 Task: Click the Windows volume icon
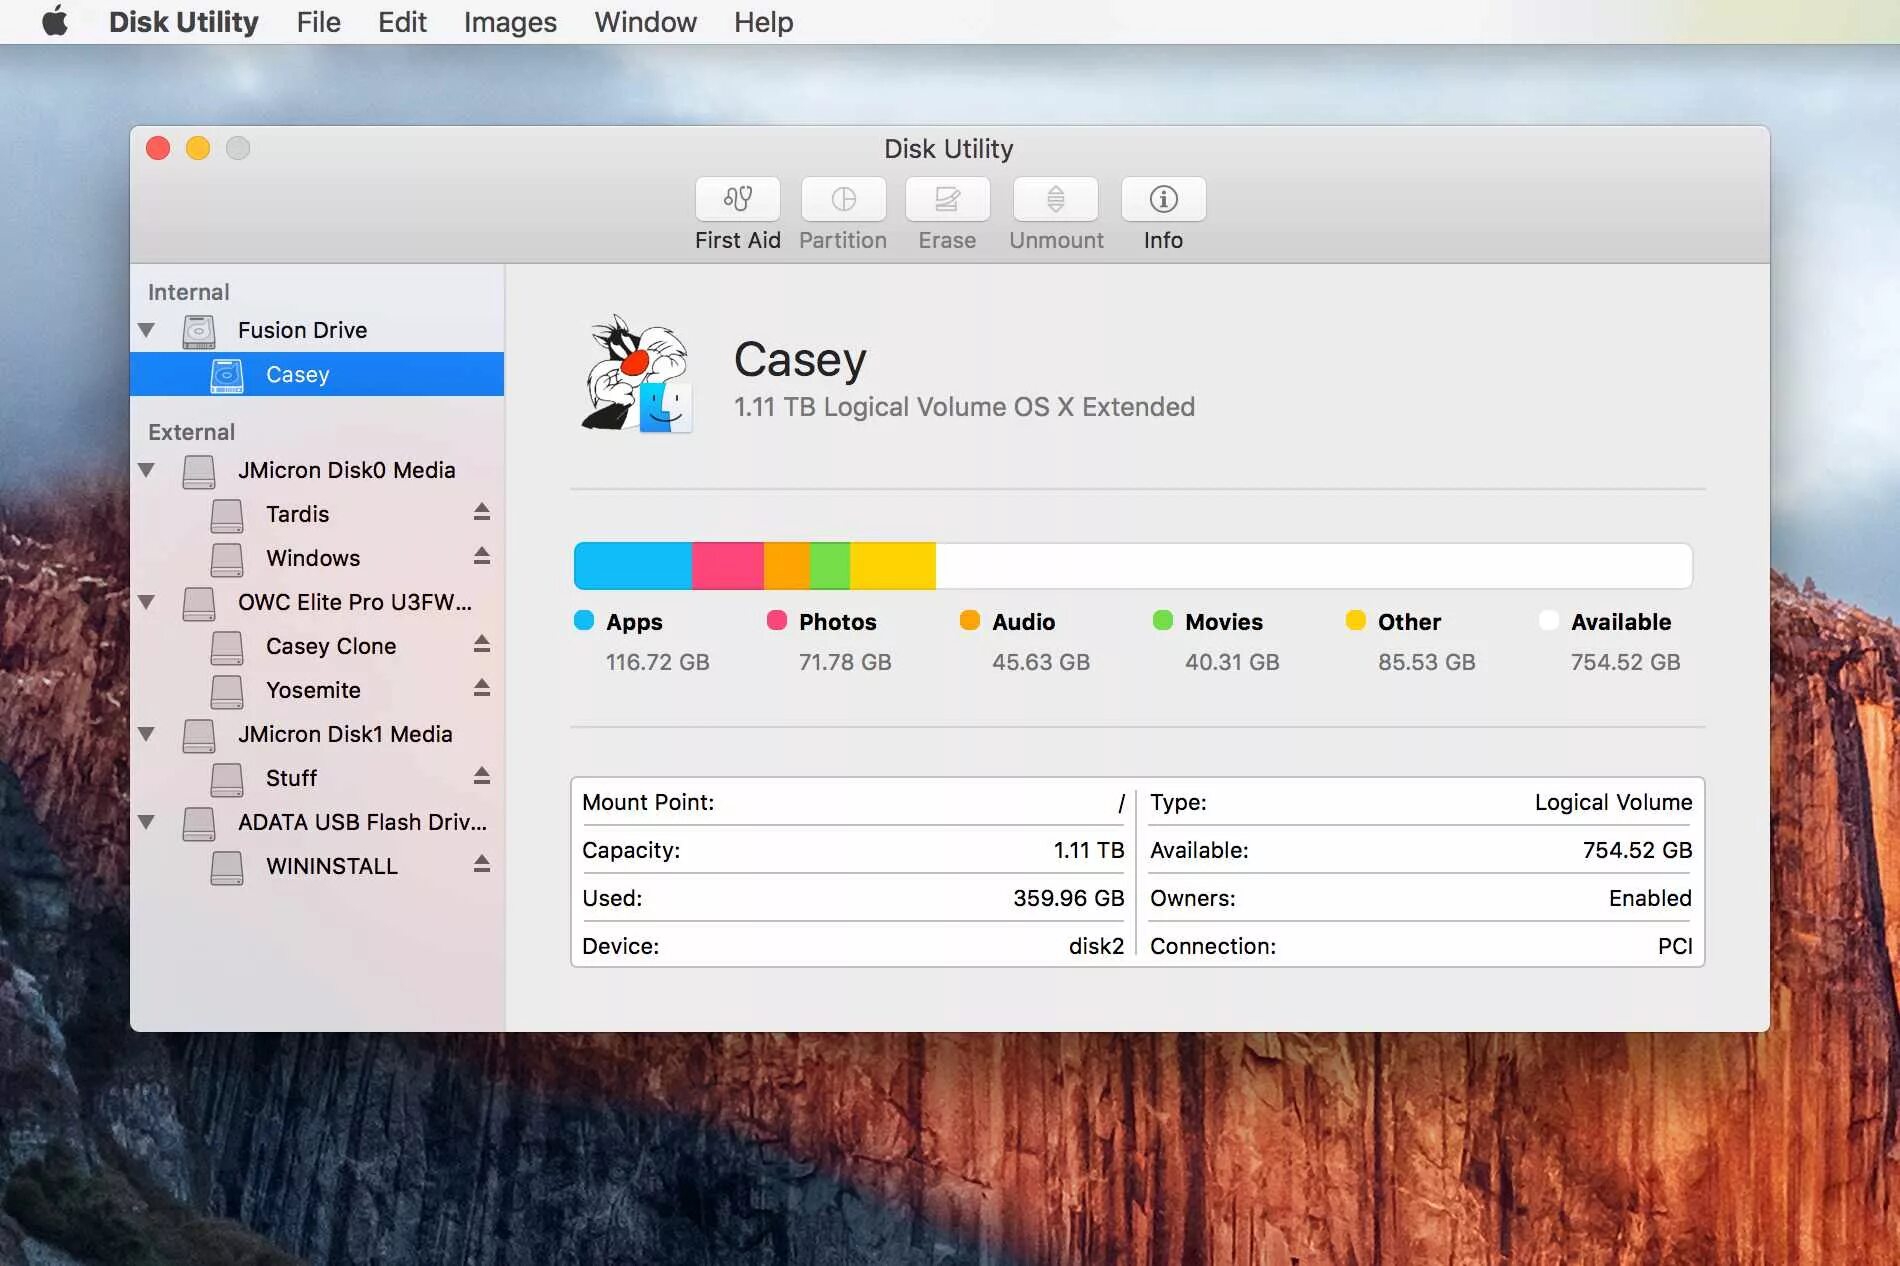227,559
